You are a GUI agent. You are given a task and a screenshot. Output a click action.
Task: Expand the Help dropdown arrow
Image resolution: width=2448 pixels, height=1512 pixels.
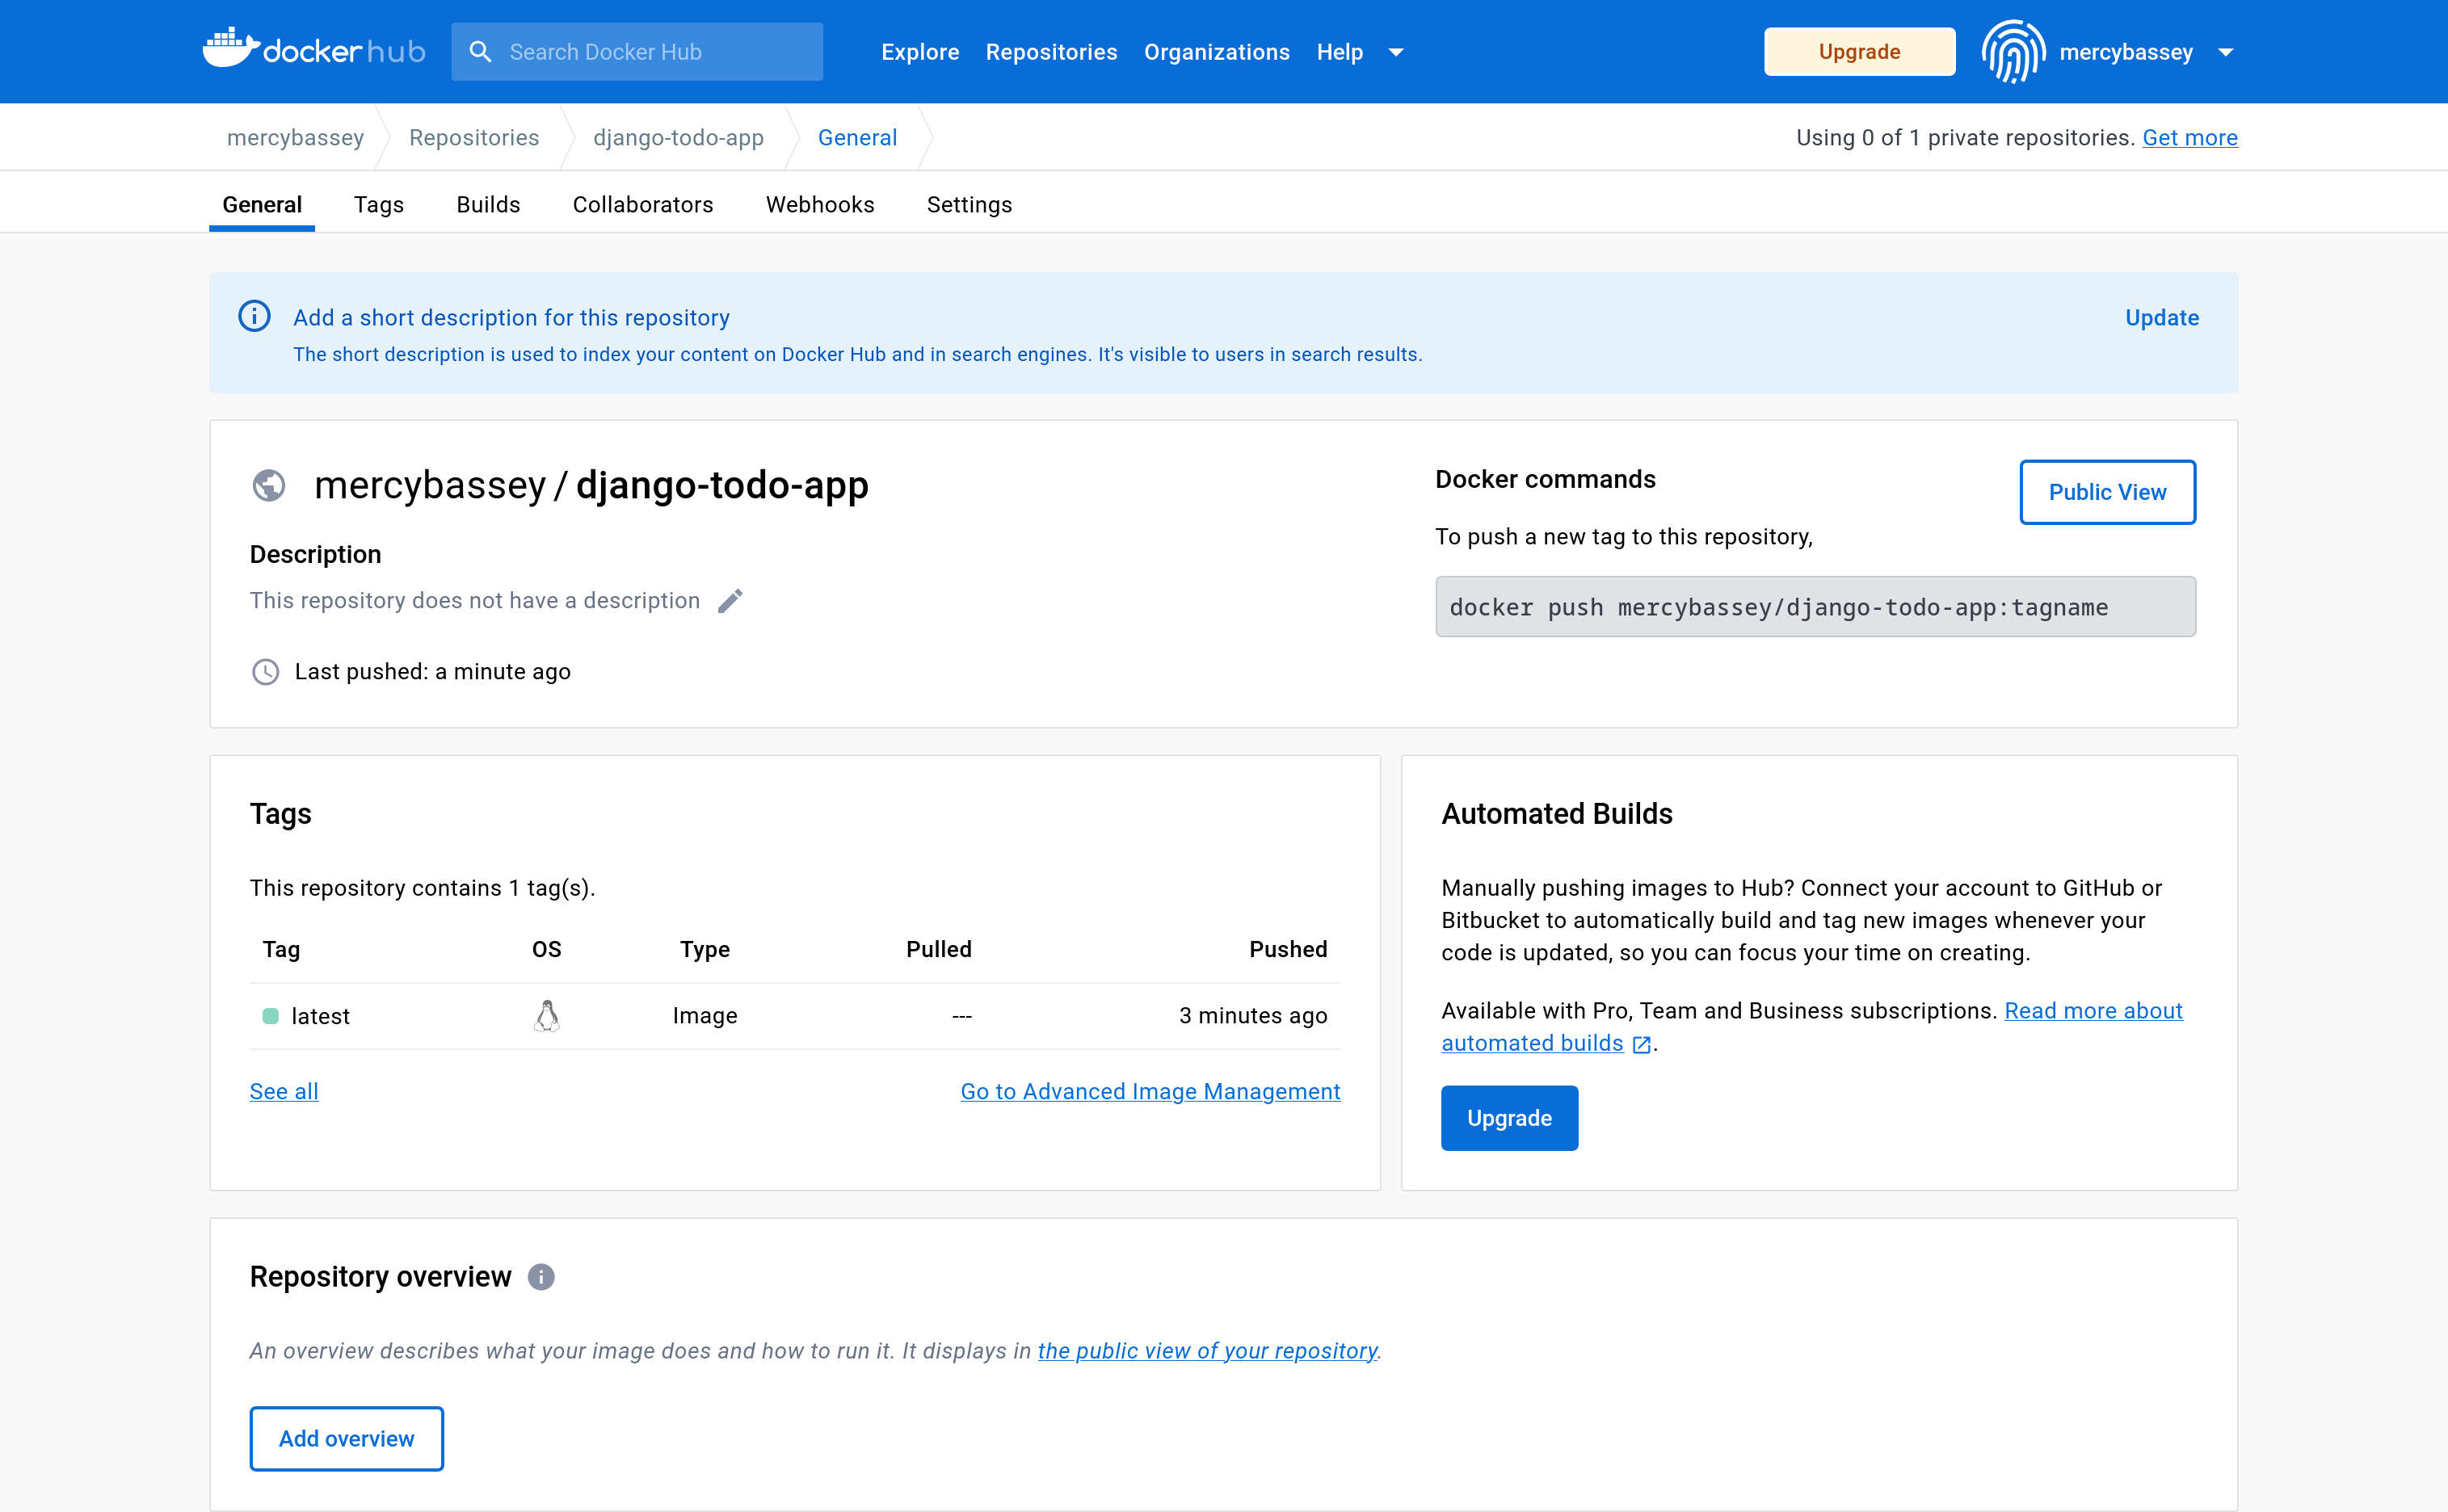click(x=1397, y=52)
